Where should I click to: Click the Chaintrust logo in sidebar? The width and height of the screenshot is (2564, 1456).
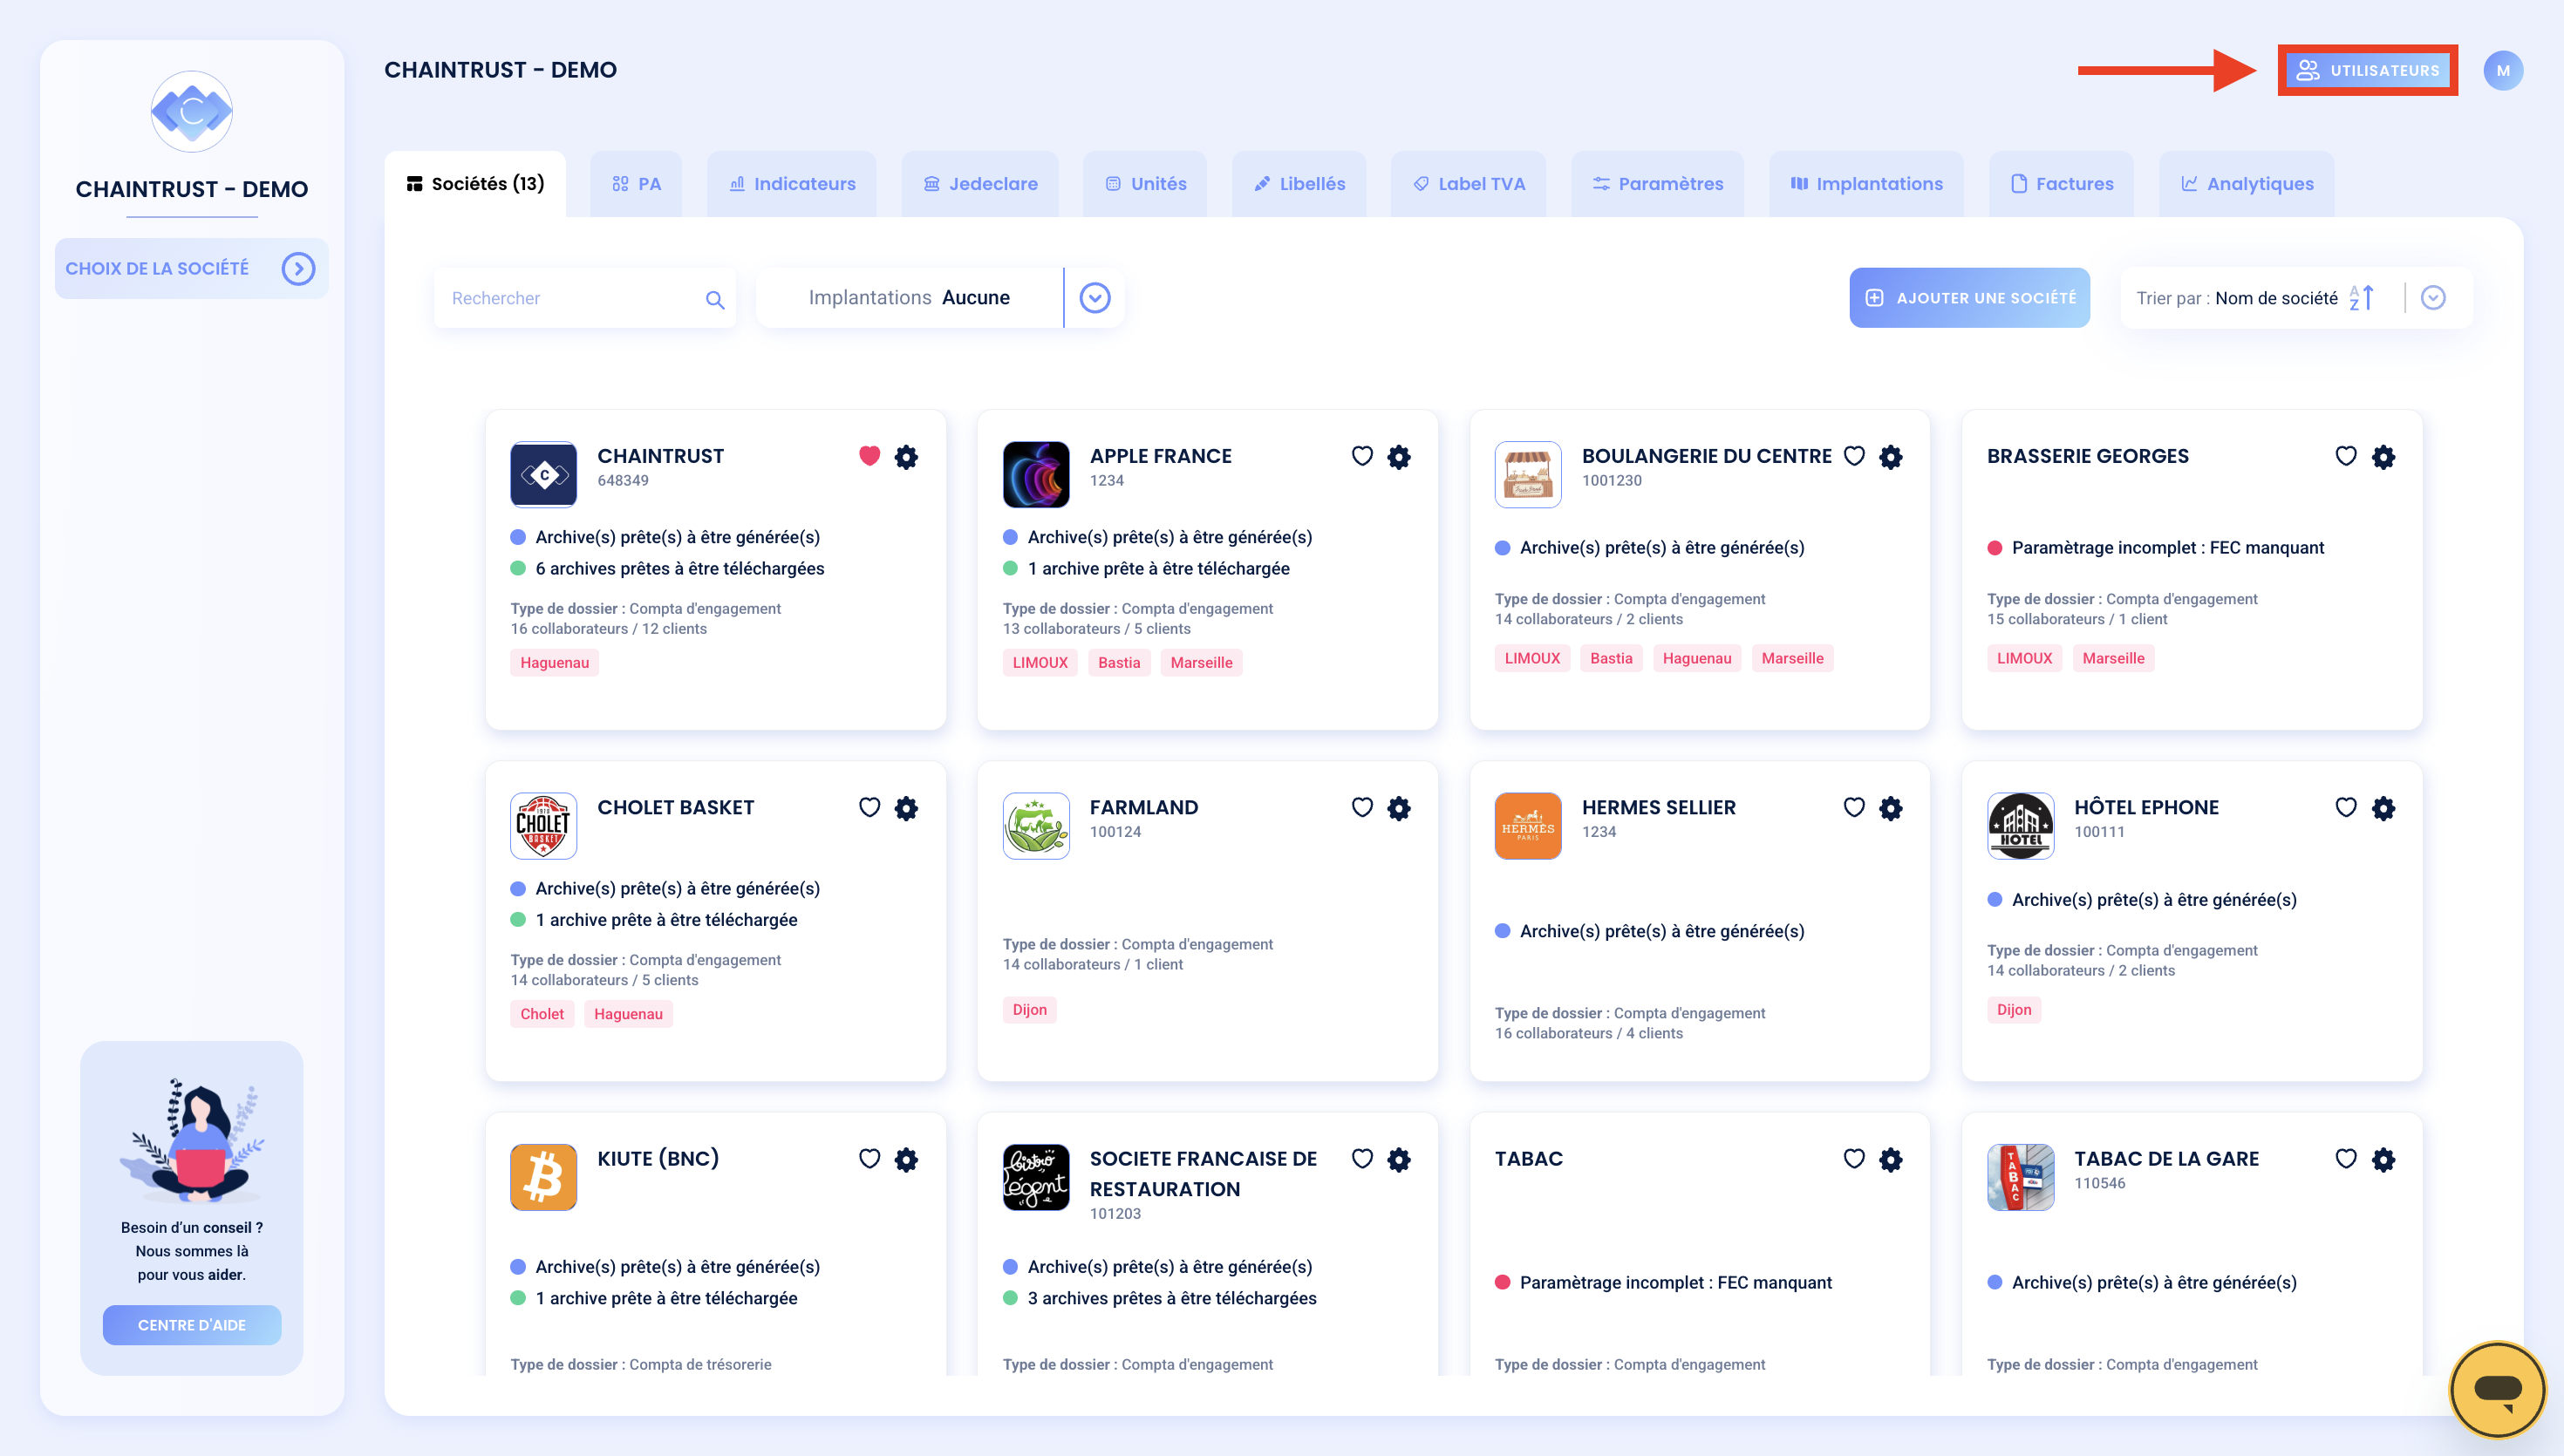[x=192, y=111]
